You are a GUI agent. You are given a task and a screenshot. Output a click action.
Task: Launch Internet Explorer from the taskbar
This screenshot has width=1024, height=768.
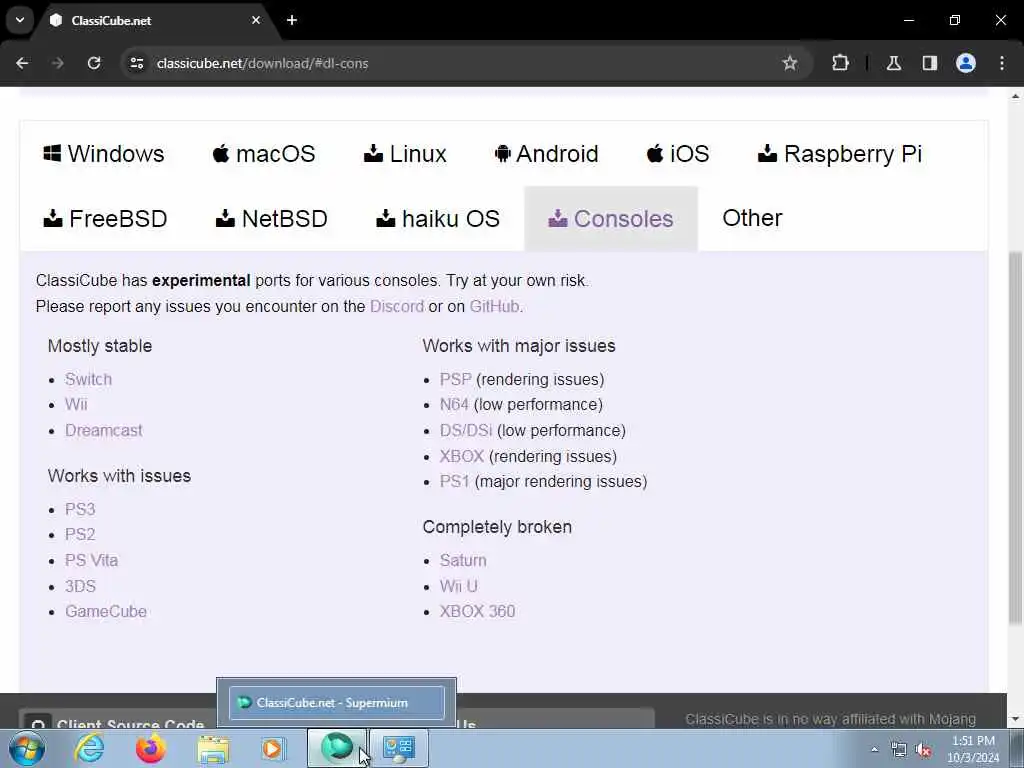[x=89, y=748]
